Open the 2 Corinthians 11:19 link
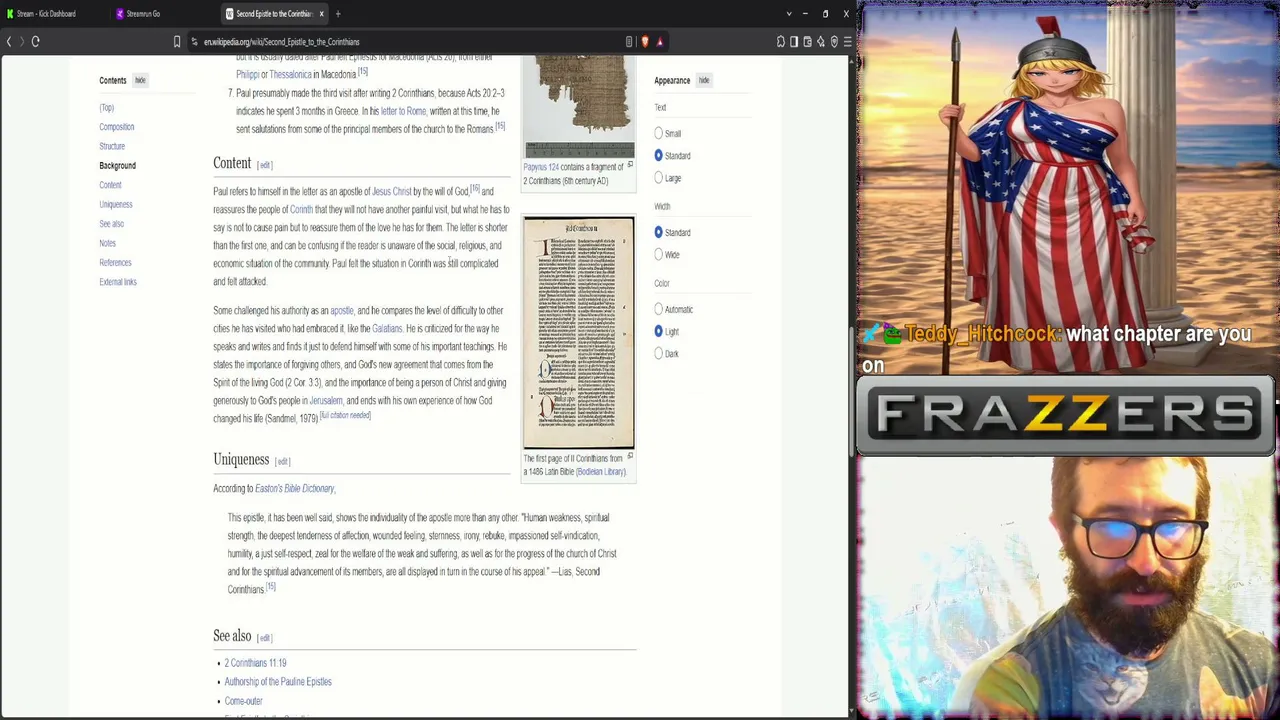This screenshot has width=1280, height=720. coord(255,663)
